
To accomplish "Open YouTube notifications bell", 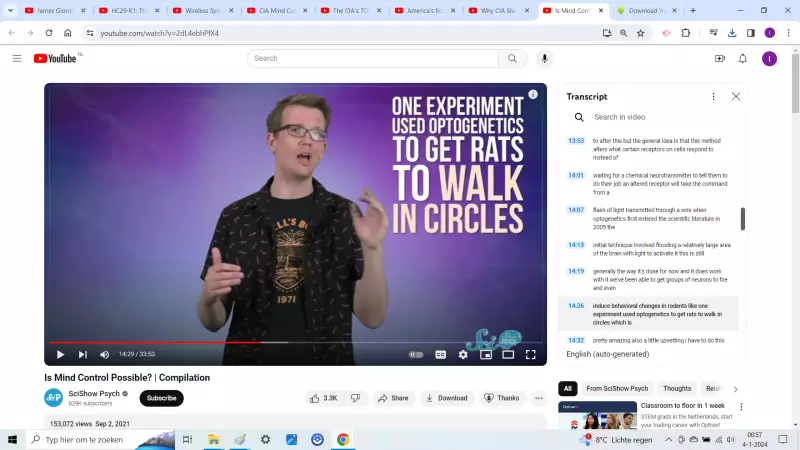I will 743,59.
